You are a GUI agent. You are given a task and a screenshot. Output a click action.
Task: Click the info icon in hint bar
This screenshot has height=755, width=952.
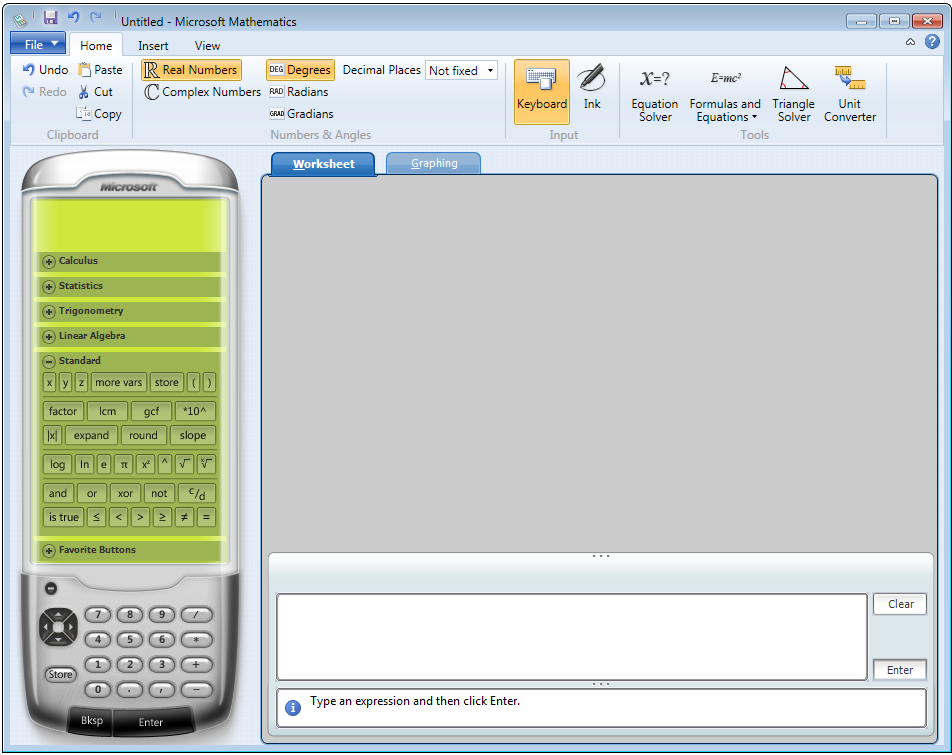(x=293, y=708)
